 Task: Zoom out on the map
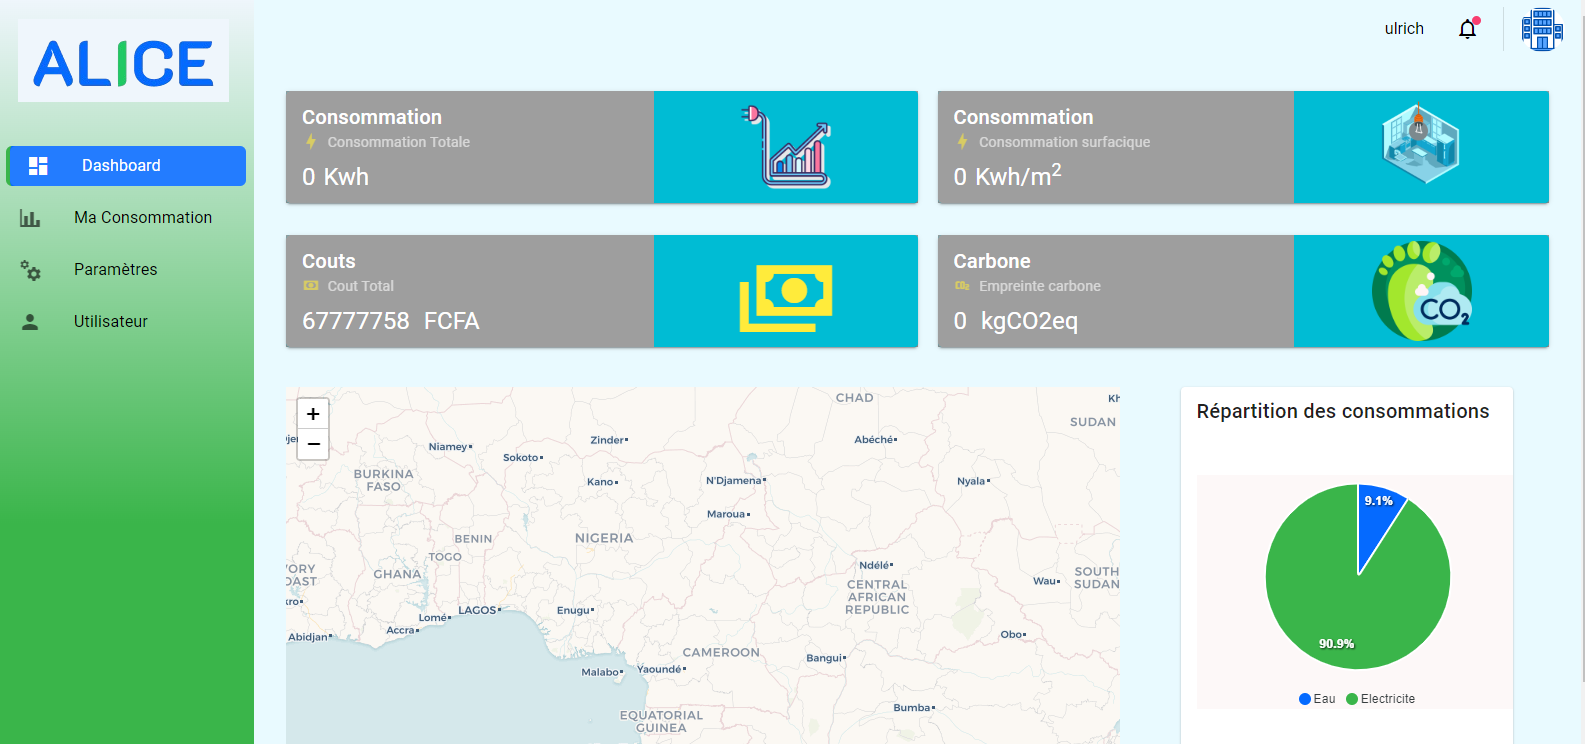coord(313,444)
